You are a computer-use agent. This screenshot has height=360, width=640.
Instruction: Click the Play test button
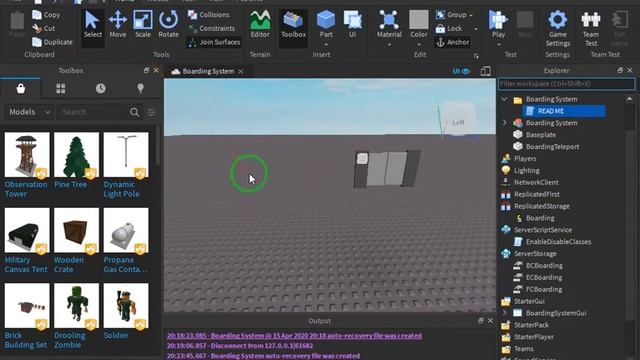click(498, 24)
